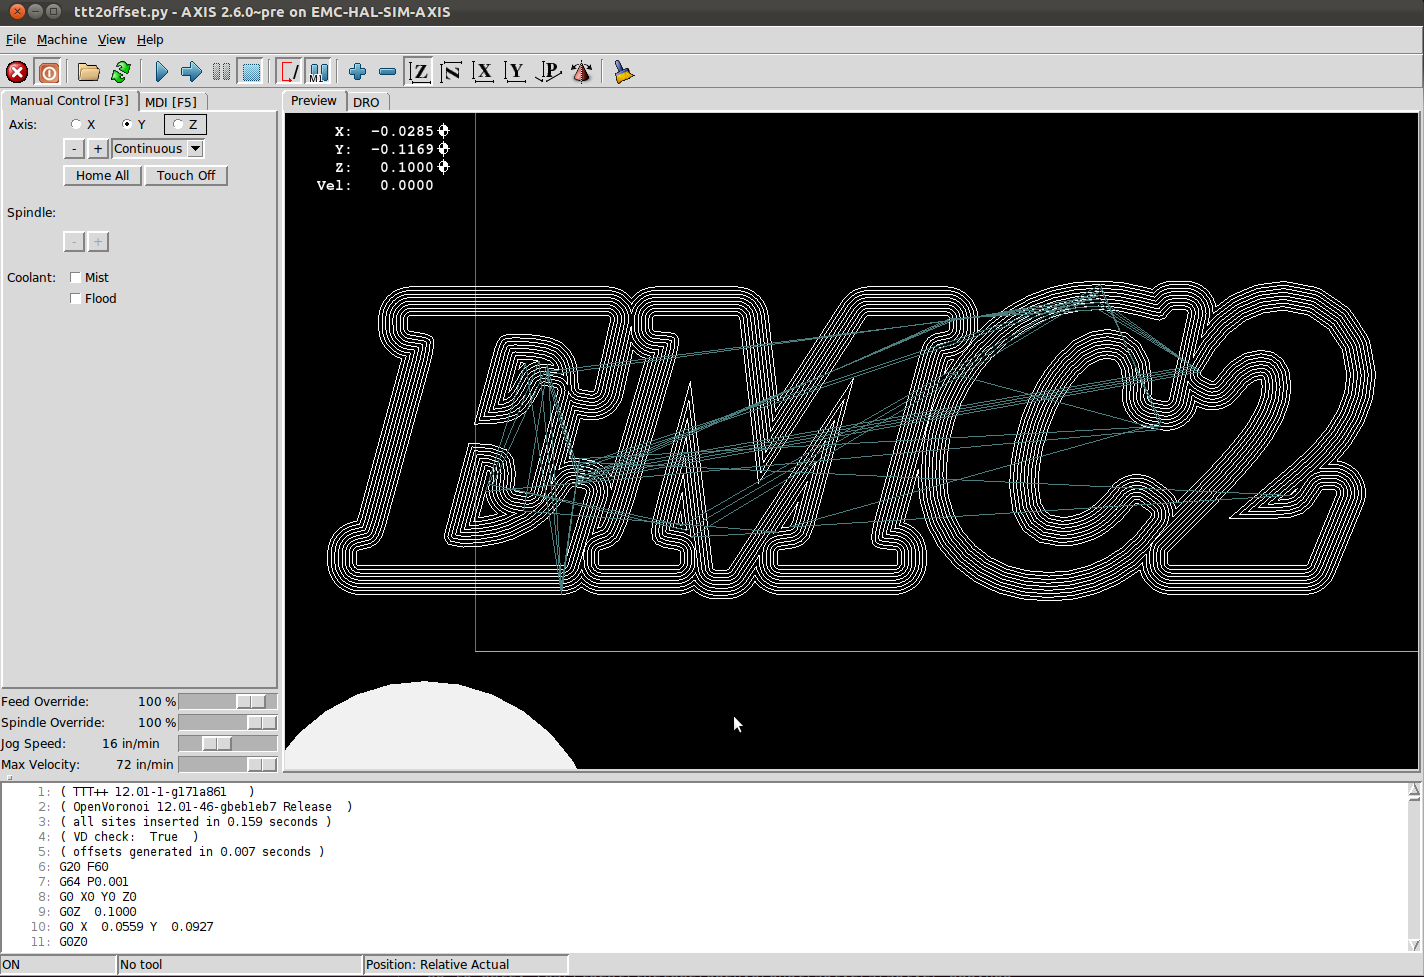
Task: Zoom out the preview
Action: (387, 72)
